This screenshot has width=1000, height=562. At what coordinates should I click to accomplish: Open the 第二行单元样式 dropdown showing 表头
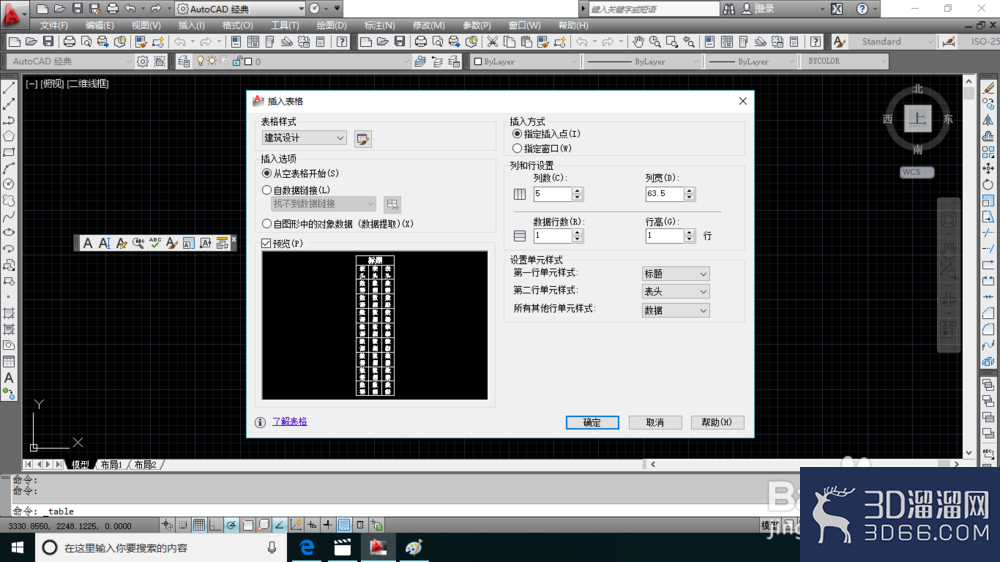(675, 292)
